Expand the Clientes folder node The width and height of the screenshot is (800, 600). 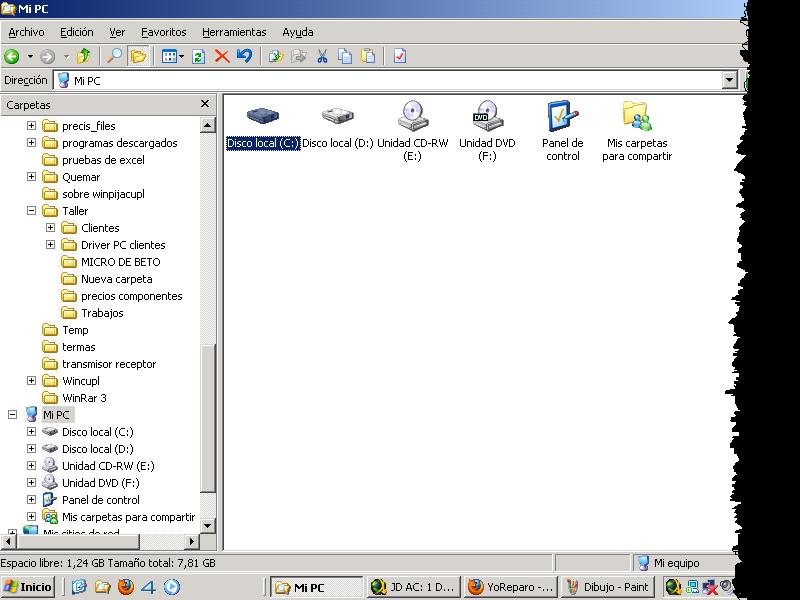[x=51, y=228]
